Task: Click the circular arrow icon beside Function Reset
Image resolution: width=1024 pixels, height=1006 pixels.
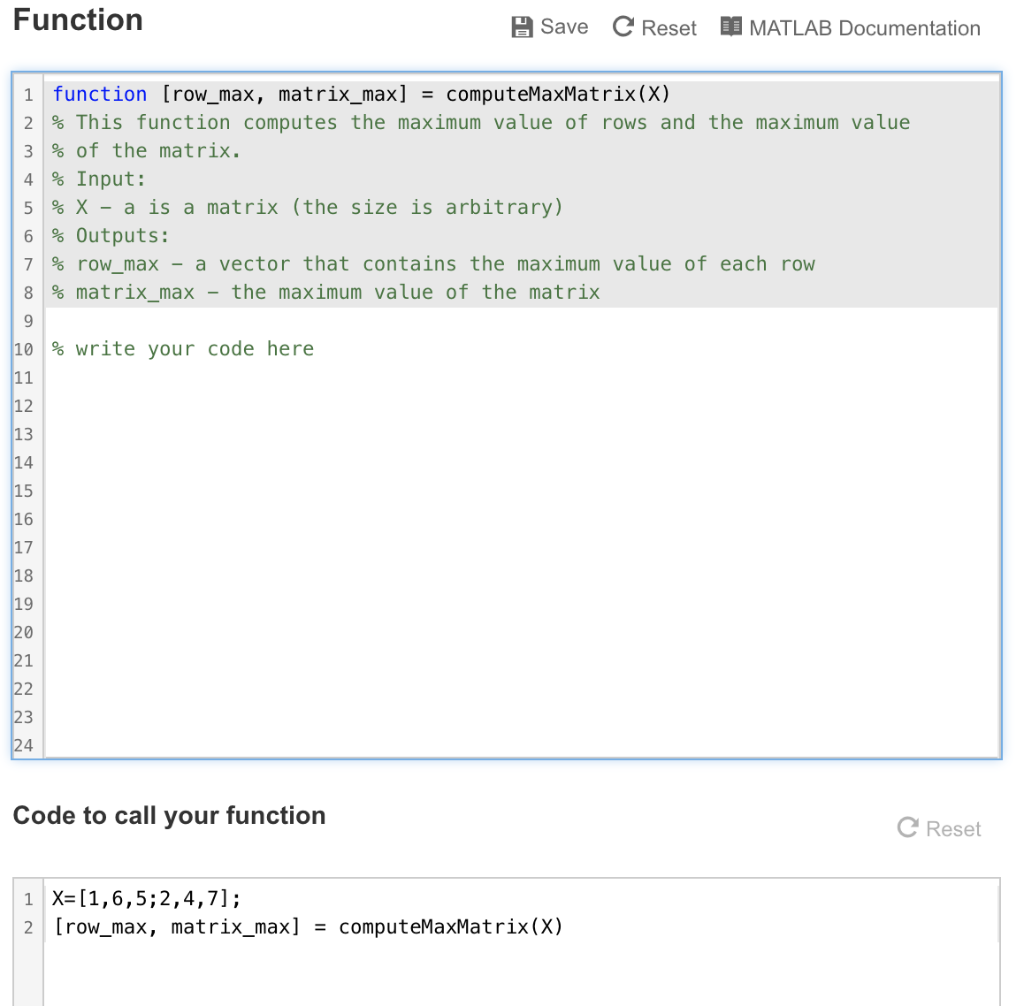Action: [x=623, y=27]
